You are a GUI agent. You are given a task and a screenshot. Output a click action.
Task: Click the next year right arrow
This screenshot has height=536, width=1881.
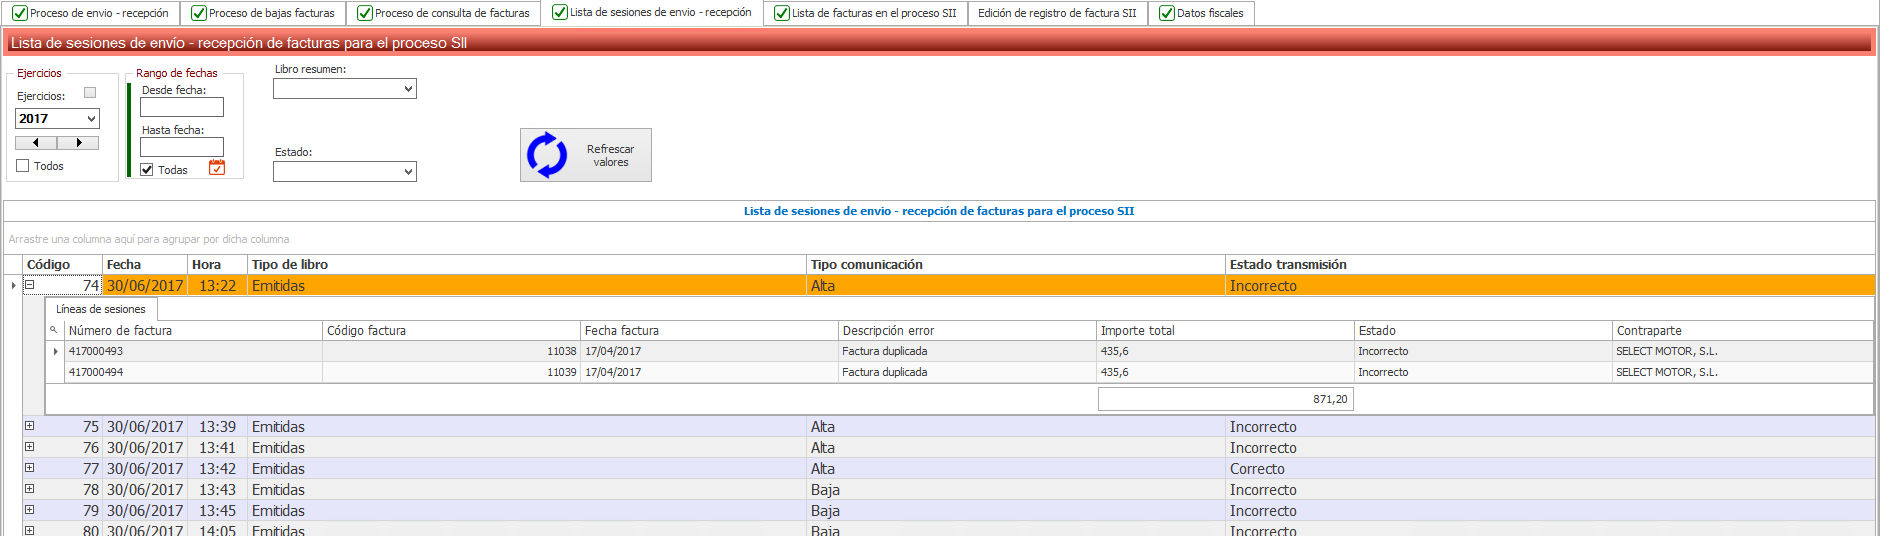(x=78, y=143)
